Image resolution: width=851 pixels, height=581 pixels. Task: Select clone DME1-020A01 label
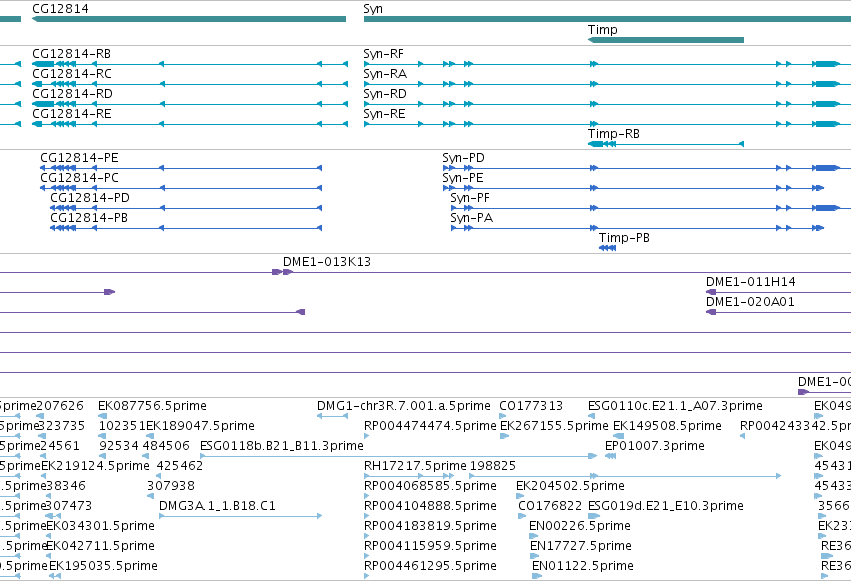[x=750, y=302]
